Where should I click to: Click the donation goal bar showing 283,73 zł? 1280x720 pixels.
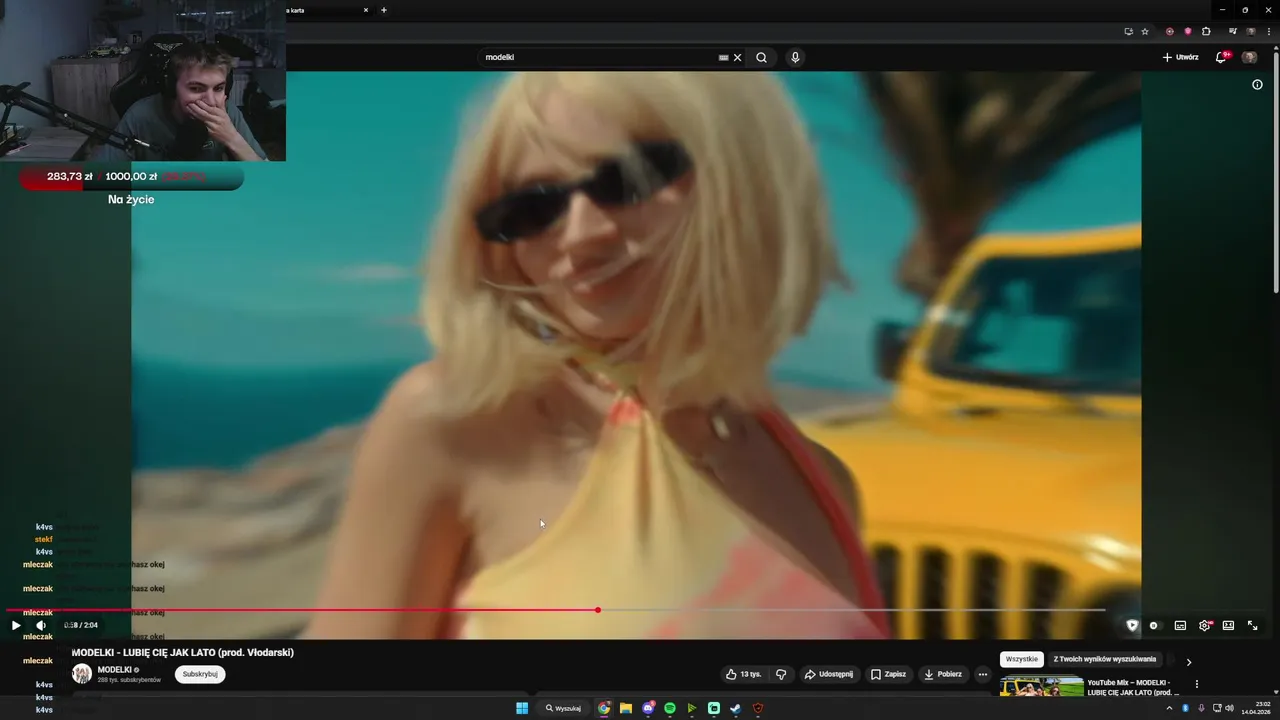pos(131,177)
